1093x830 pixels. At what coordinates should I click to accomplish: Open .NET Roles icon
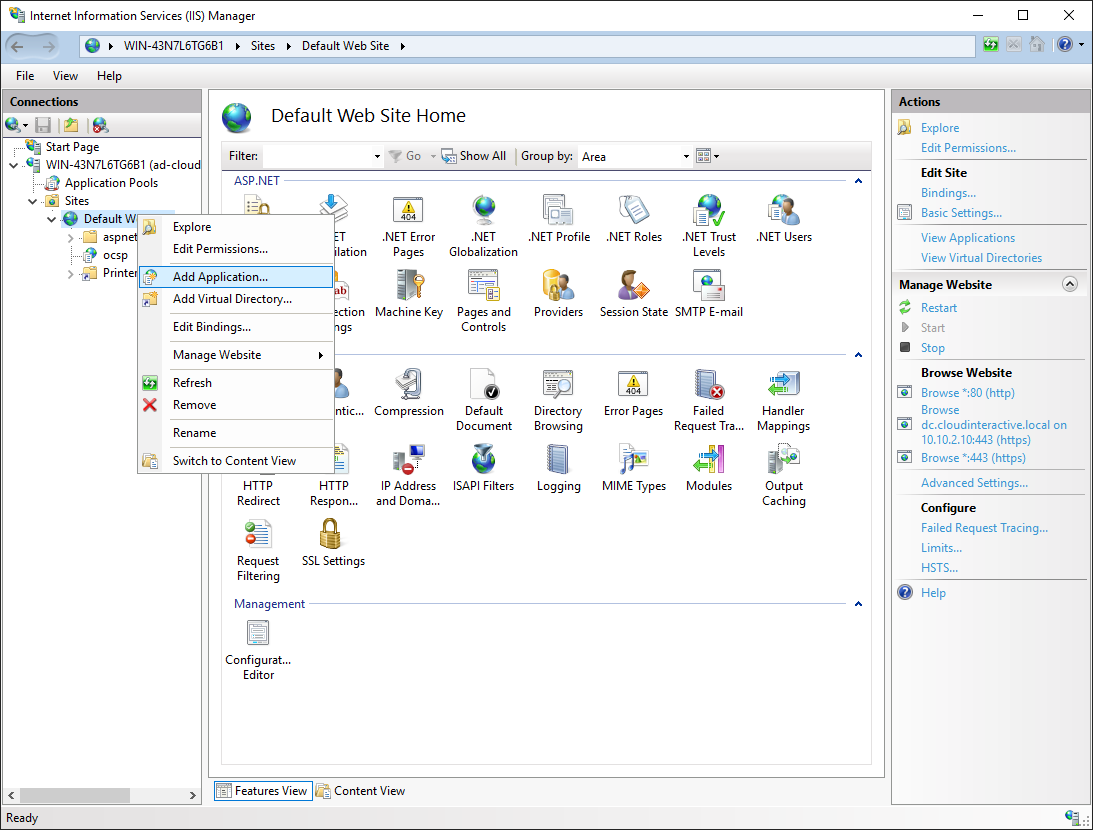tap(634, 219)
